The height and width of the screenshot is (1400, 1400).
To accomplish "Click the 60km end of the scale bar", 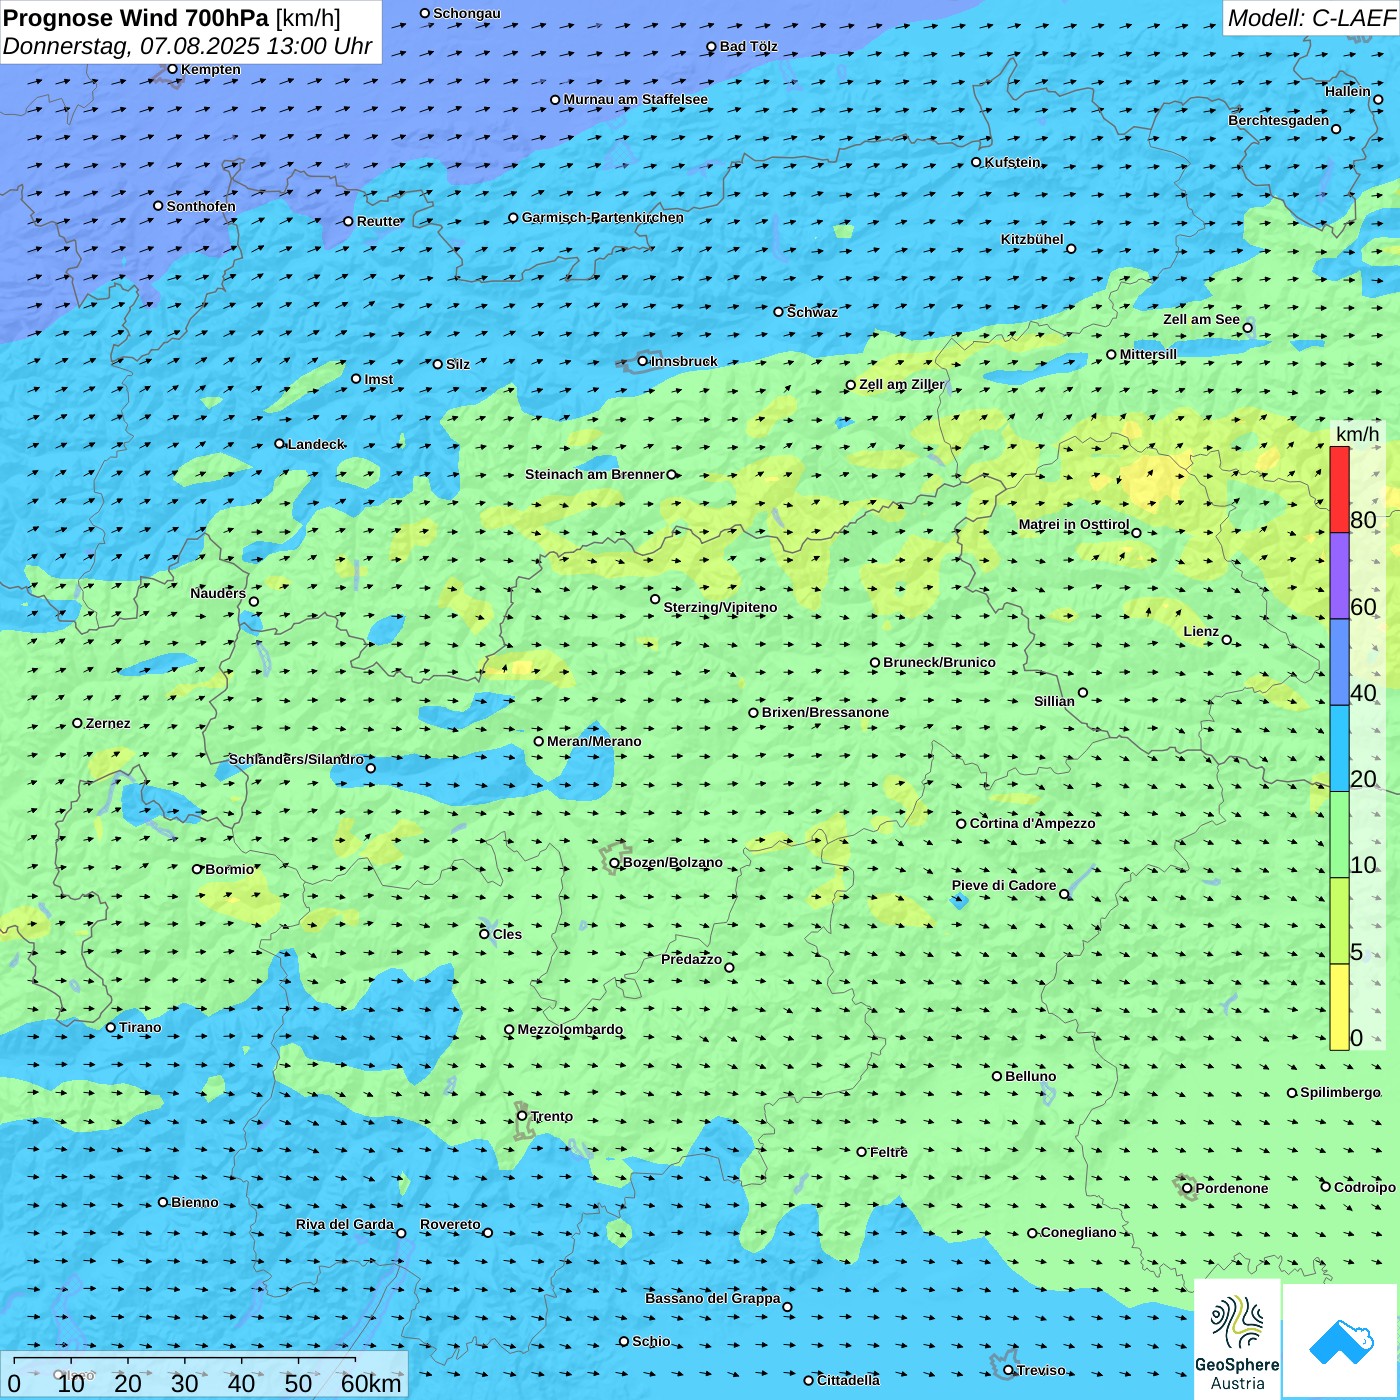I will tap(371, 1383).
